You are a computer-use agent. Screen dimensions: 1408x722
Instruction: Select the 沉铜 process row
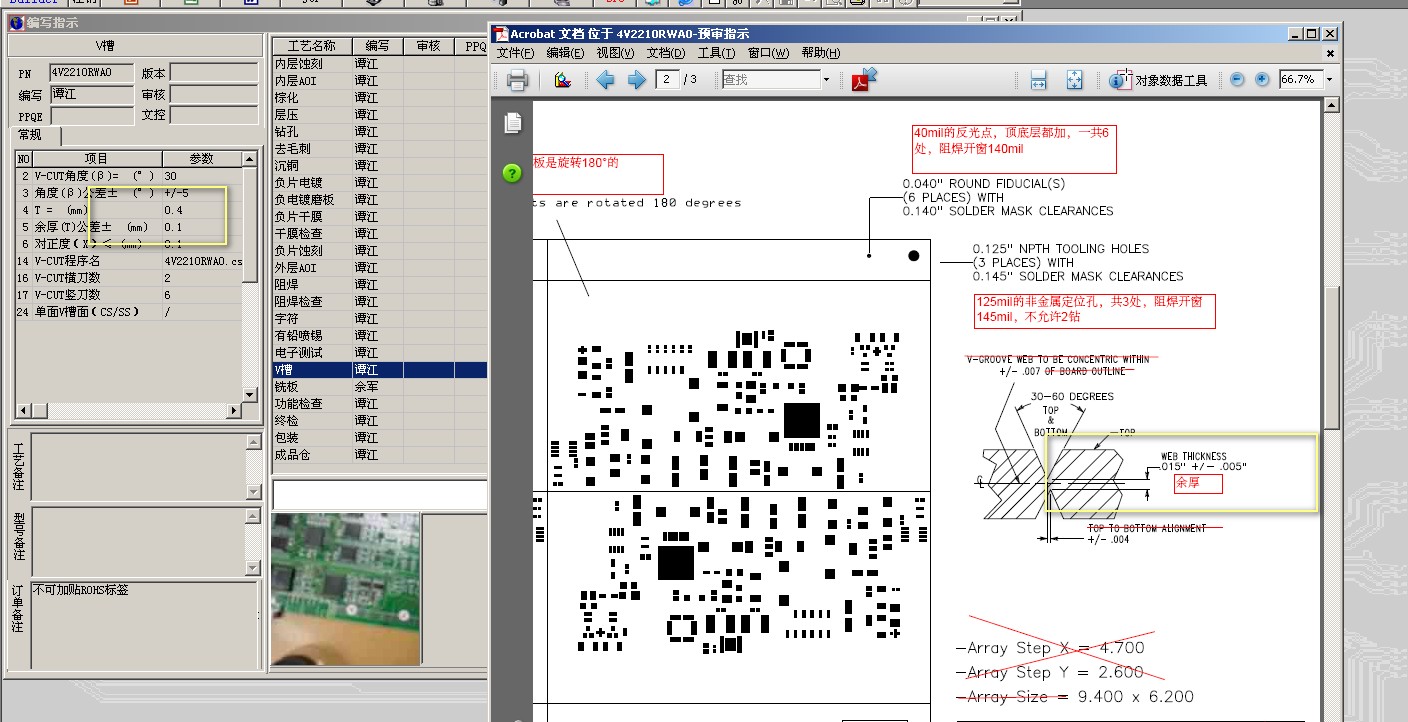click(379, 165)
